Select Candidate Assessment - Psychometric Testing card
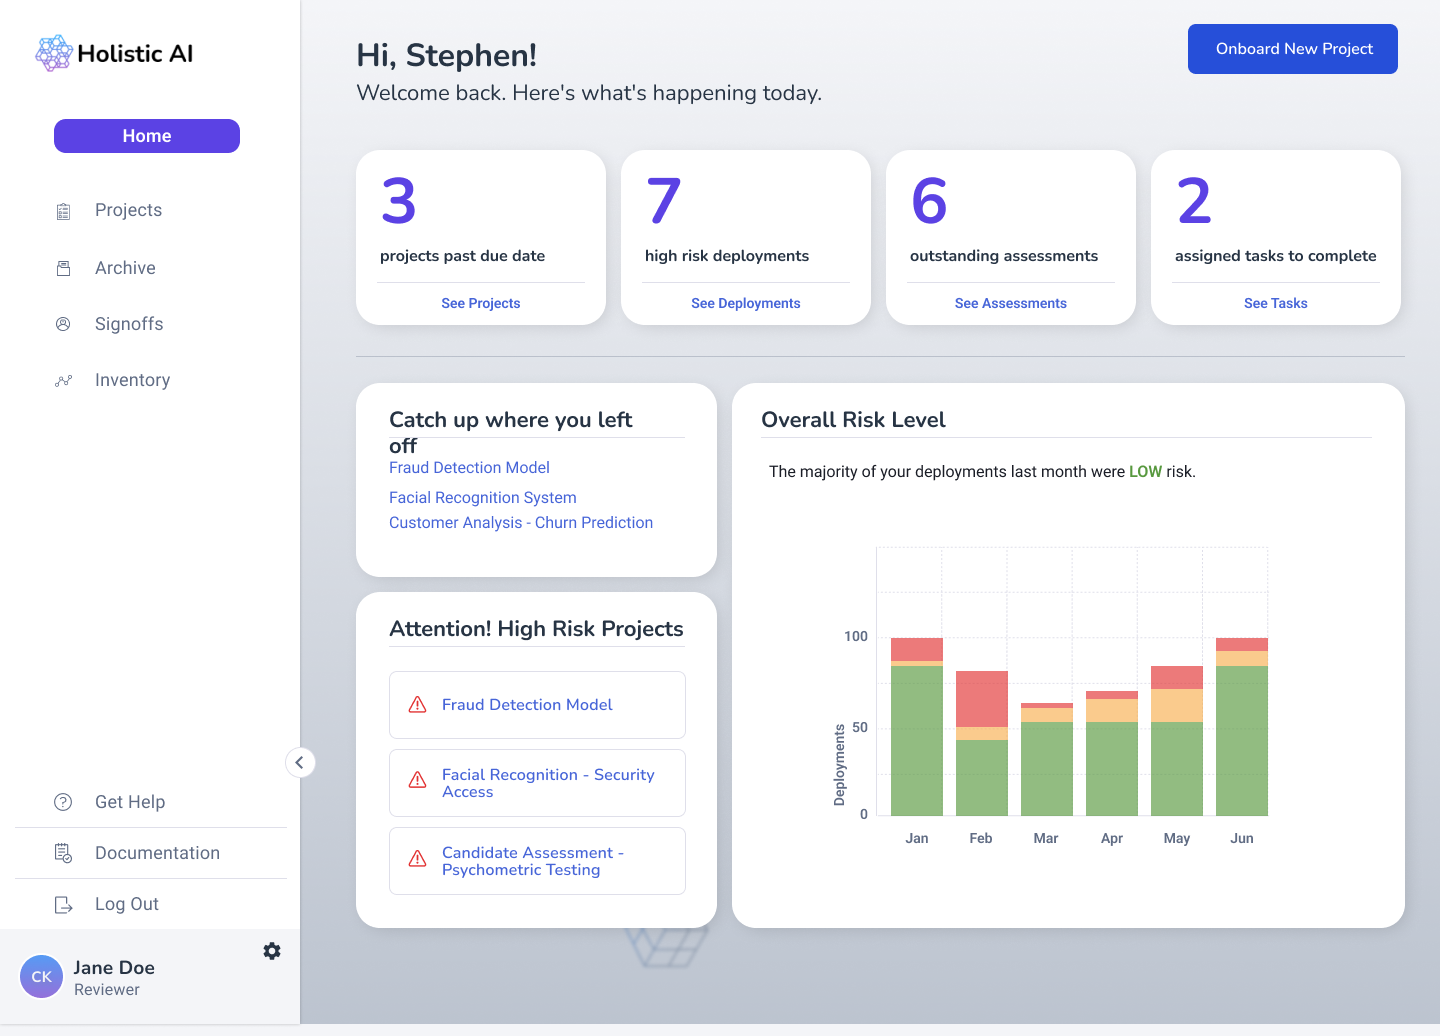The image size is (1440, 1036). tap(537, 861)
